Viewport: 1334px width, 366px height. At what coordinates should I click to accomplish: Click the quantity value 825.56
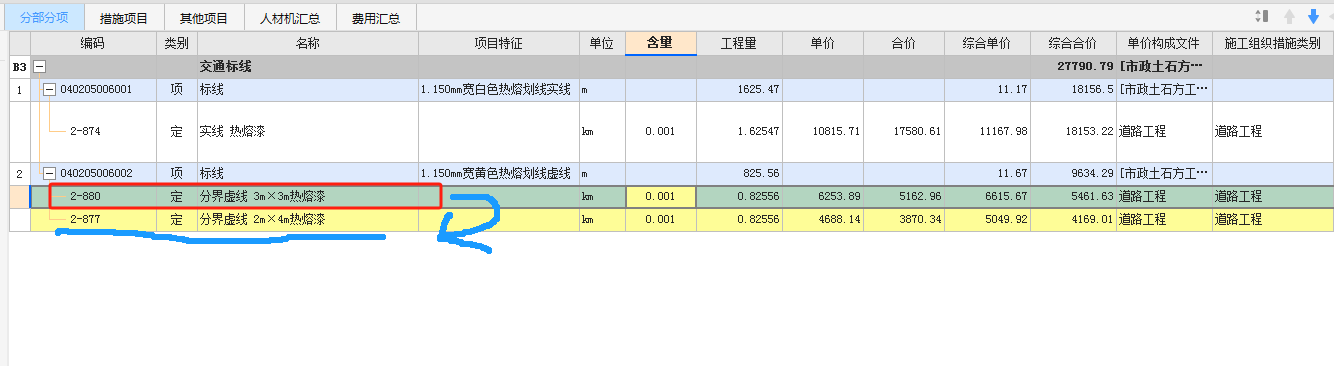(x=762, y=173)
